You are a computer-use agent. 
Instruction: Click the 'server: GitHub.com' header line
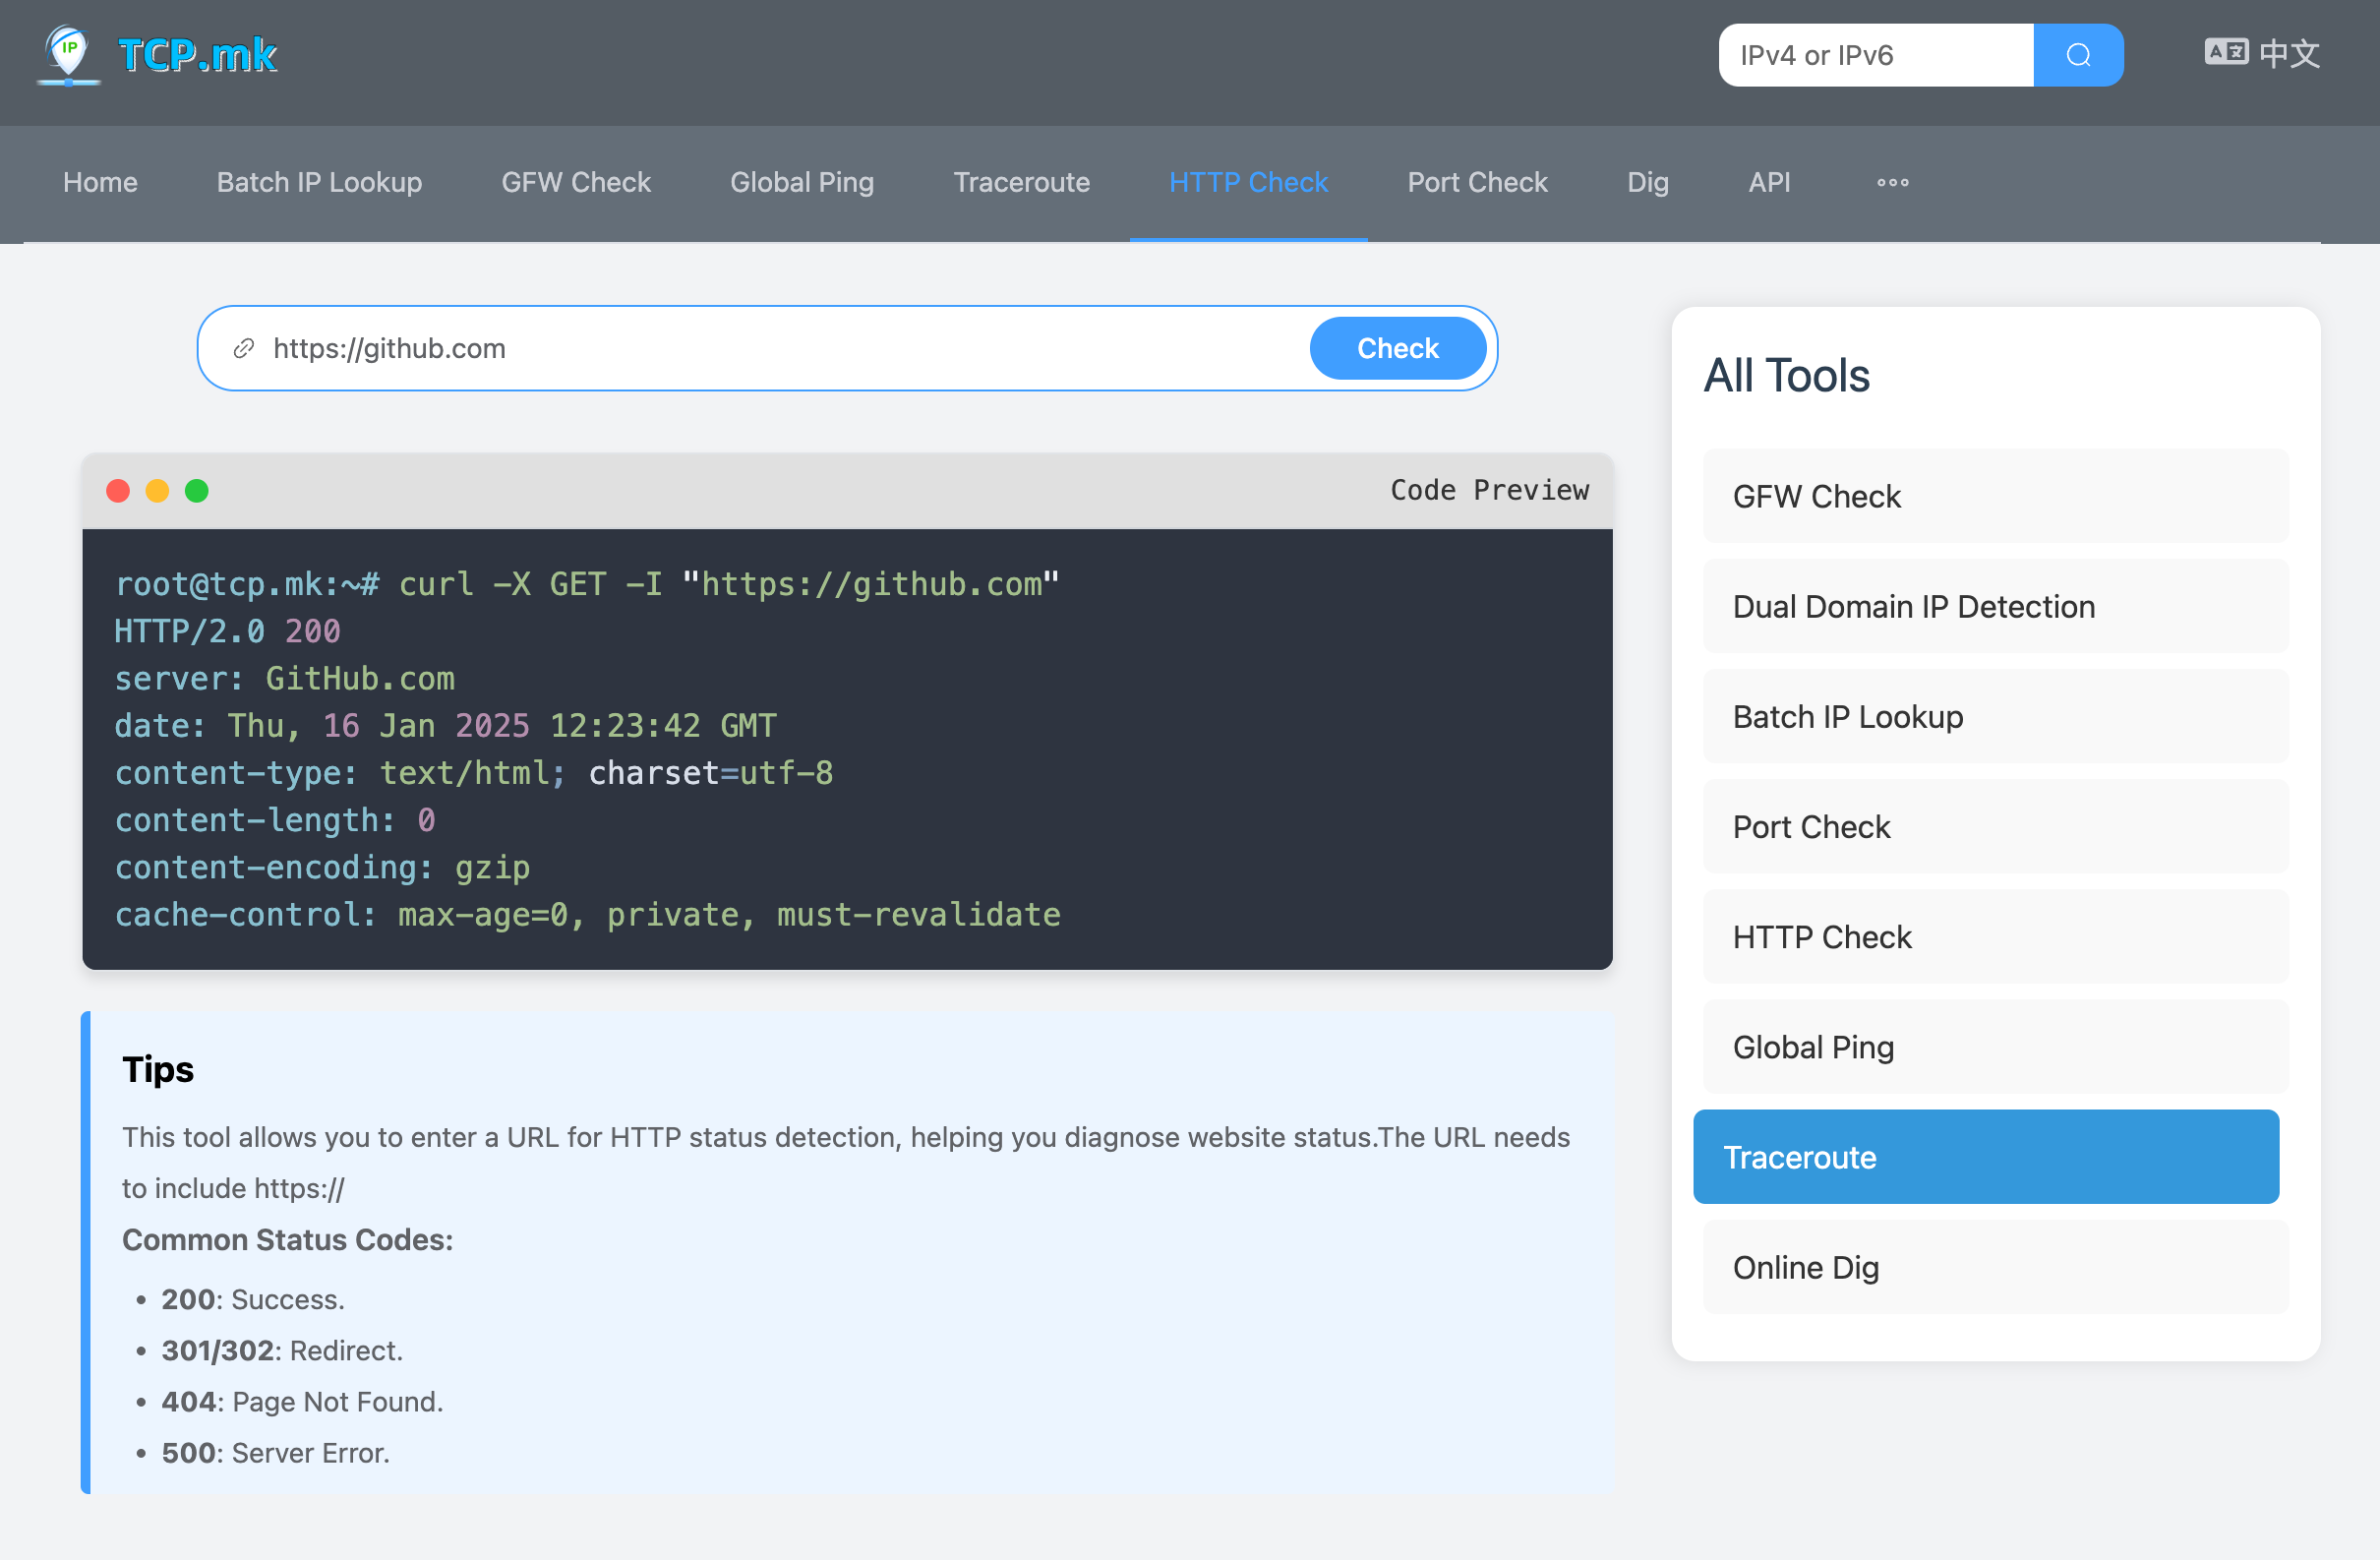[284, 678]
